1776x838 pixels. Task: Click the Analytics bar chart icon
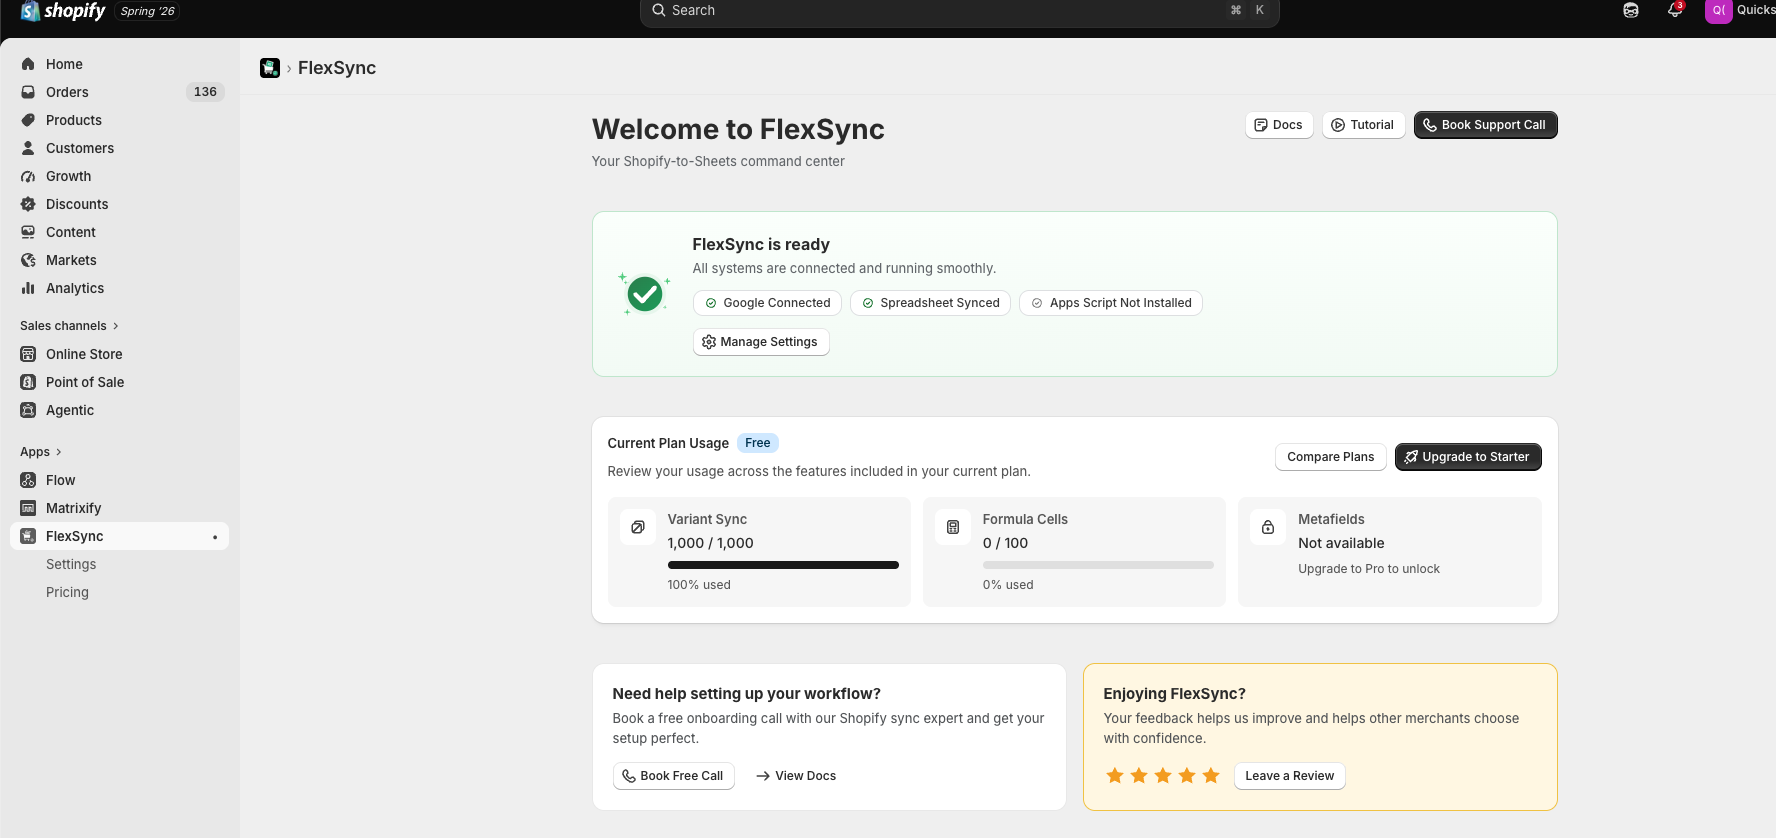(28, 288)
